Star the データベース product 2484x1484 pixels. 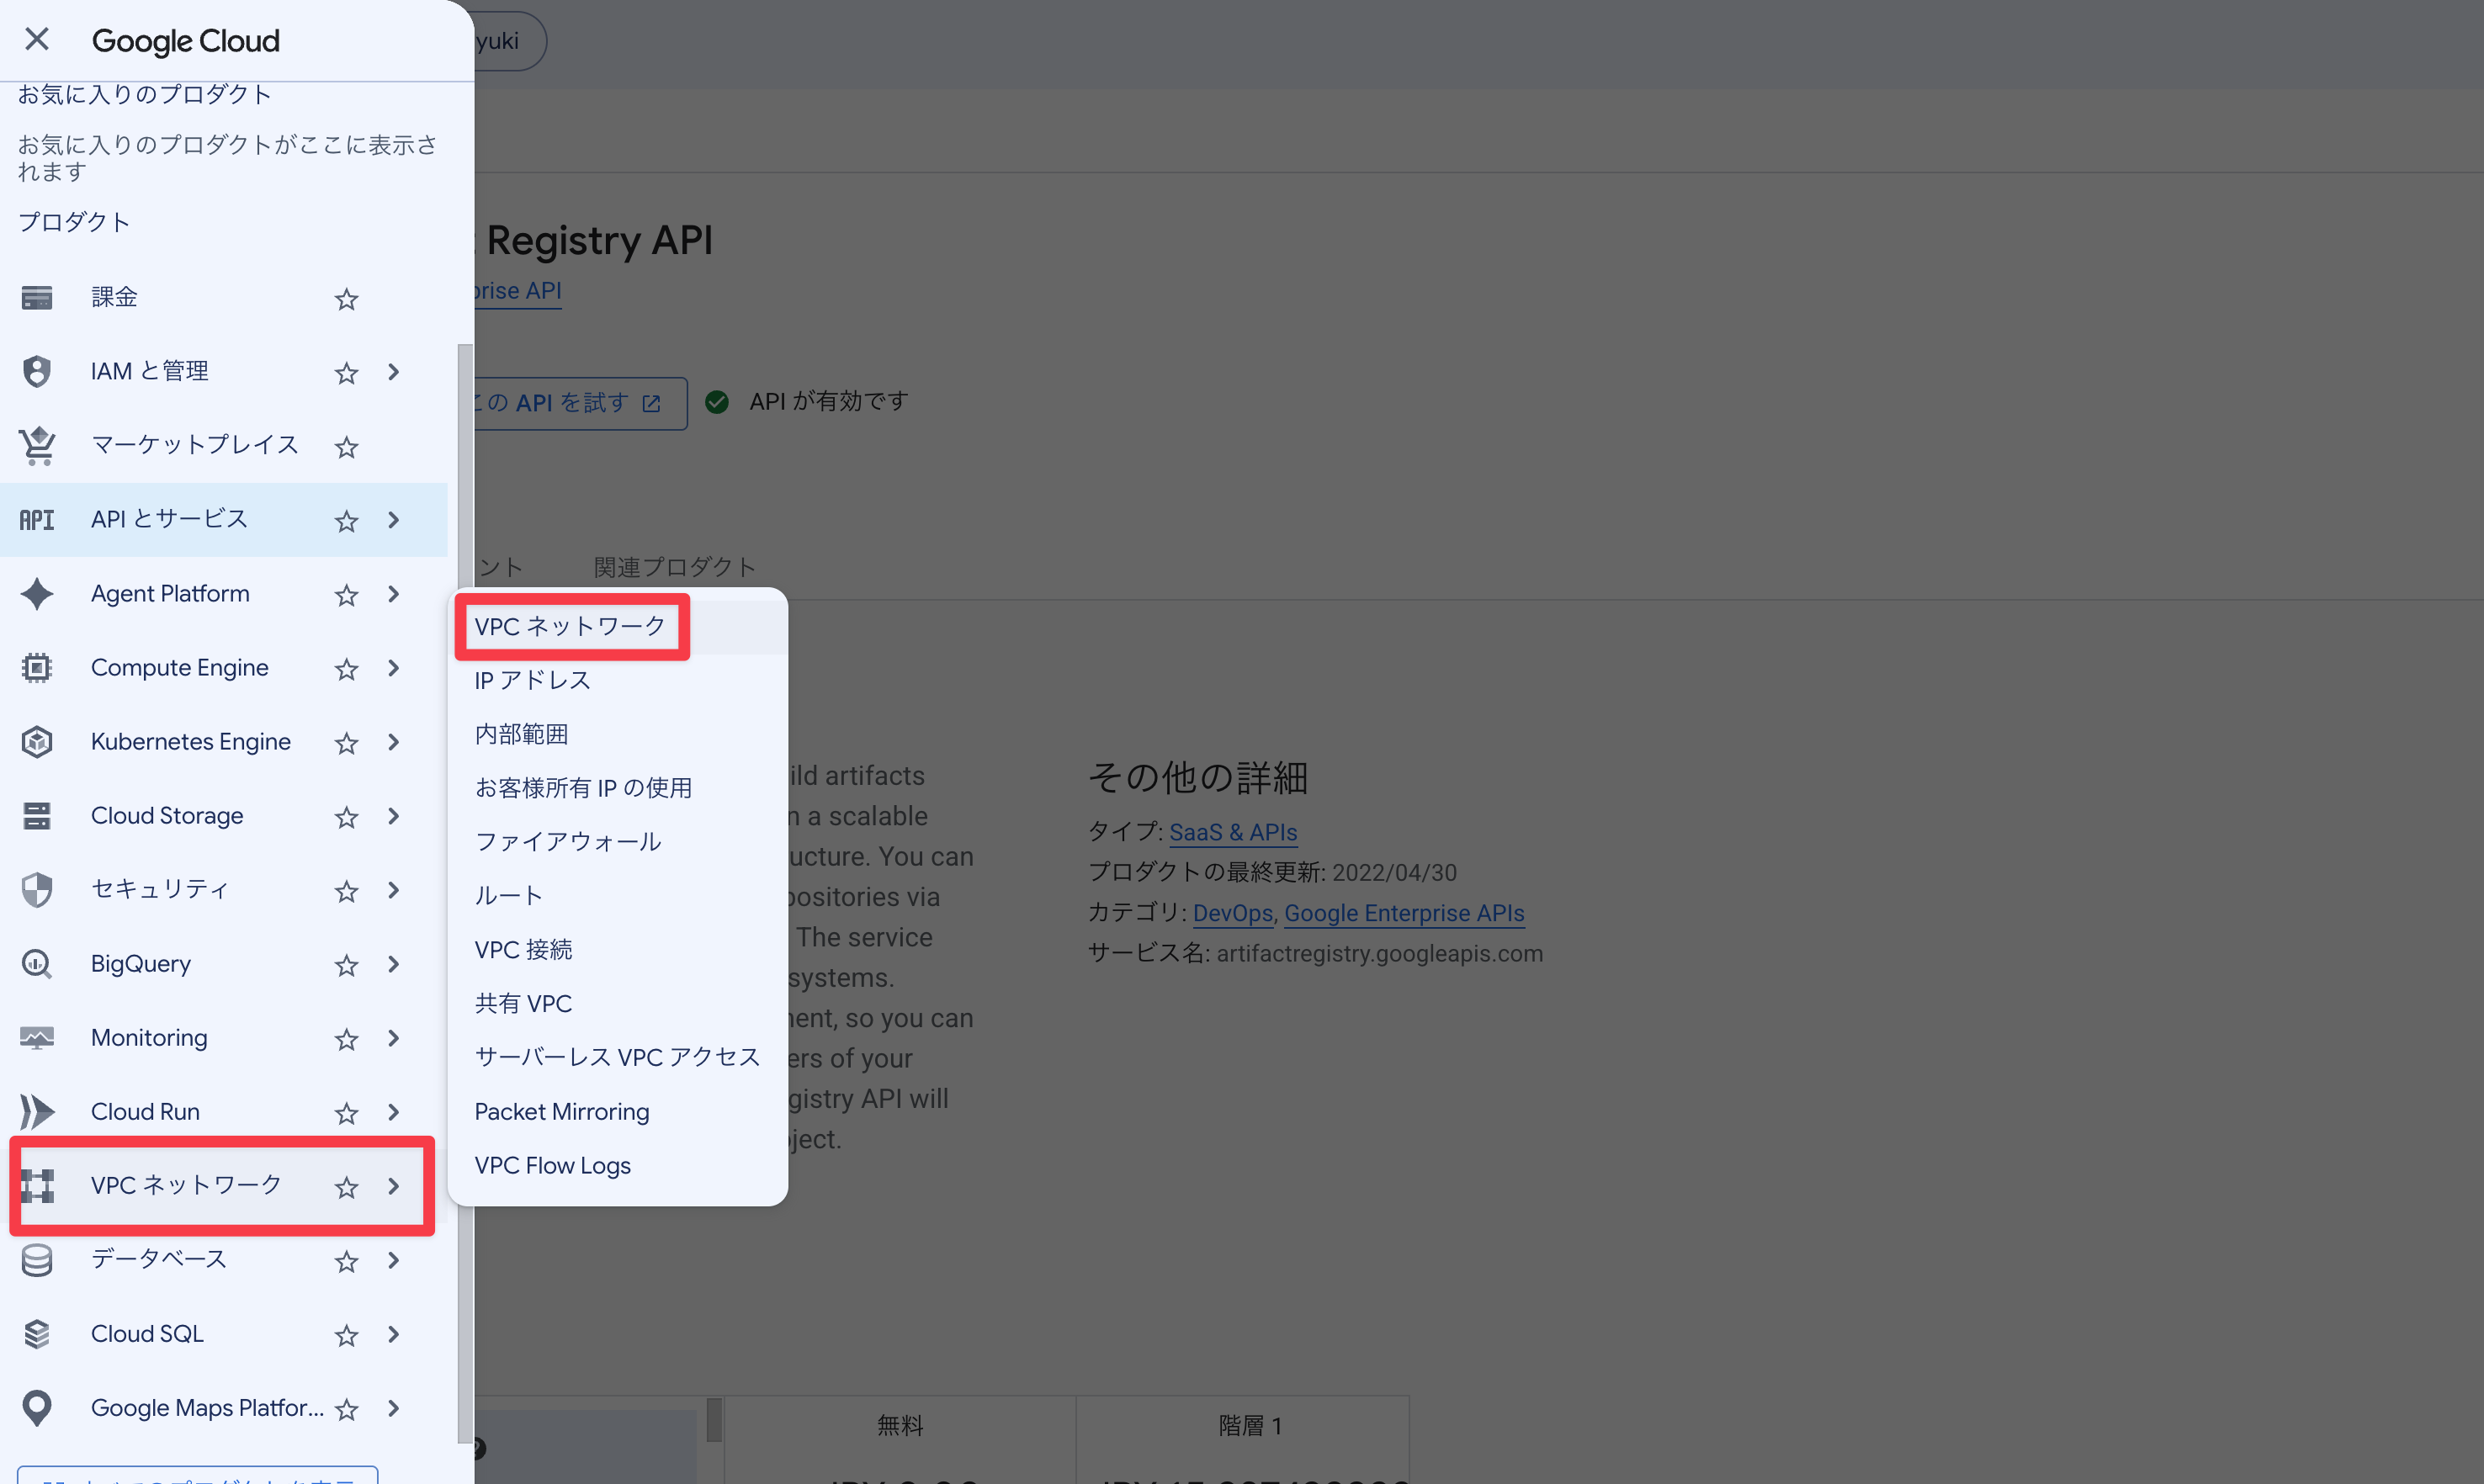point(346,1261)
